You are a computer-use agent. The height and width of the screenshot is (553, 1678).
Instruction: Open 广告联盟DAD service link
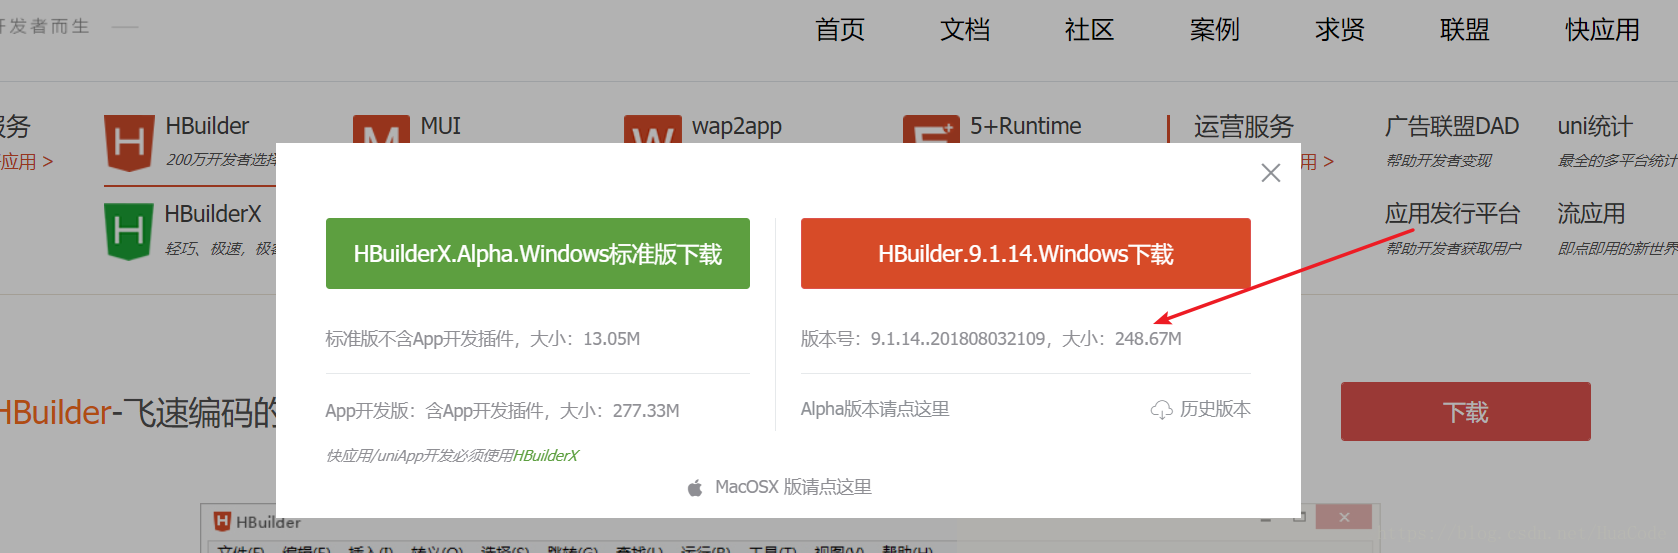point(1452,126)
